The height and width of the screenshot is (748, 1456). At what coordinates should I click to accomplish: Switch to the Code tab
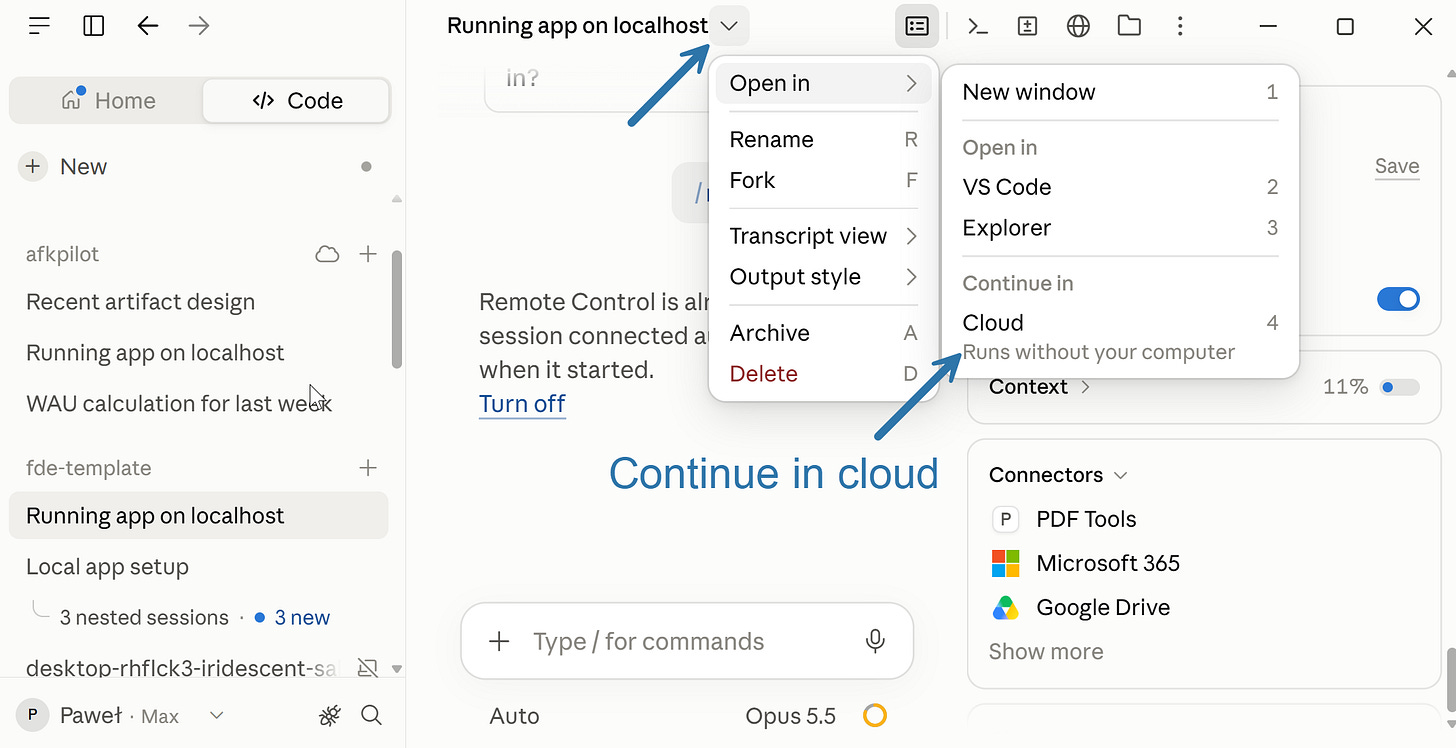point(296,101)
